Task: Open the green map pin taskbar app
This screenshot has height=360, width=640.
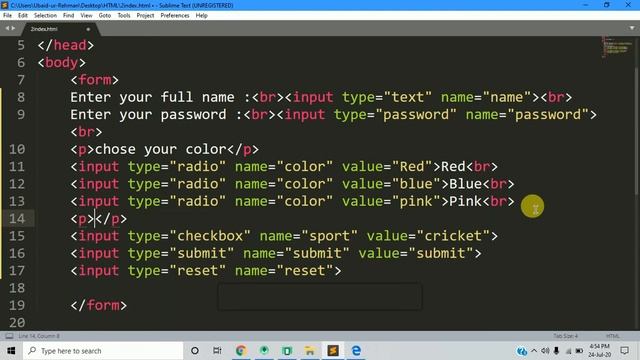Action: pyautogui.click(x=264, y=351)
